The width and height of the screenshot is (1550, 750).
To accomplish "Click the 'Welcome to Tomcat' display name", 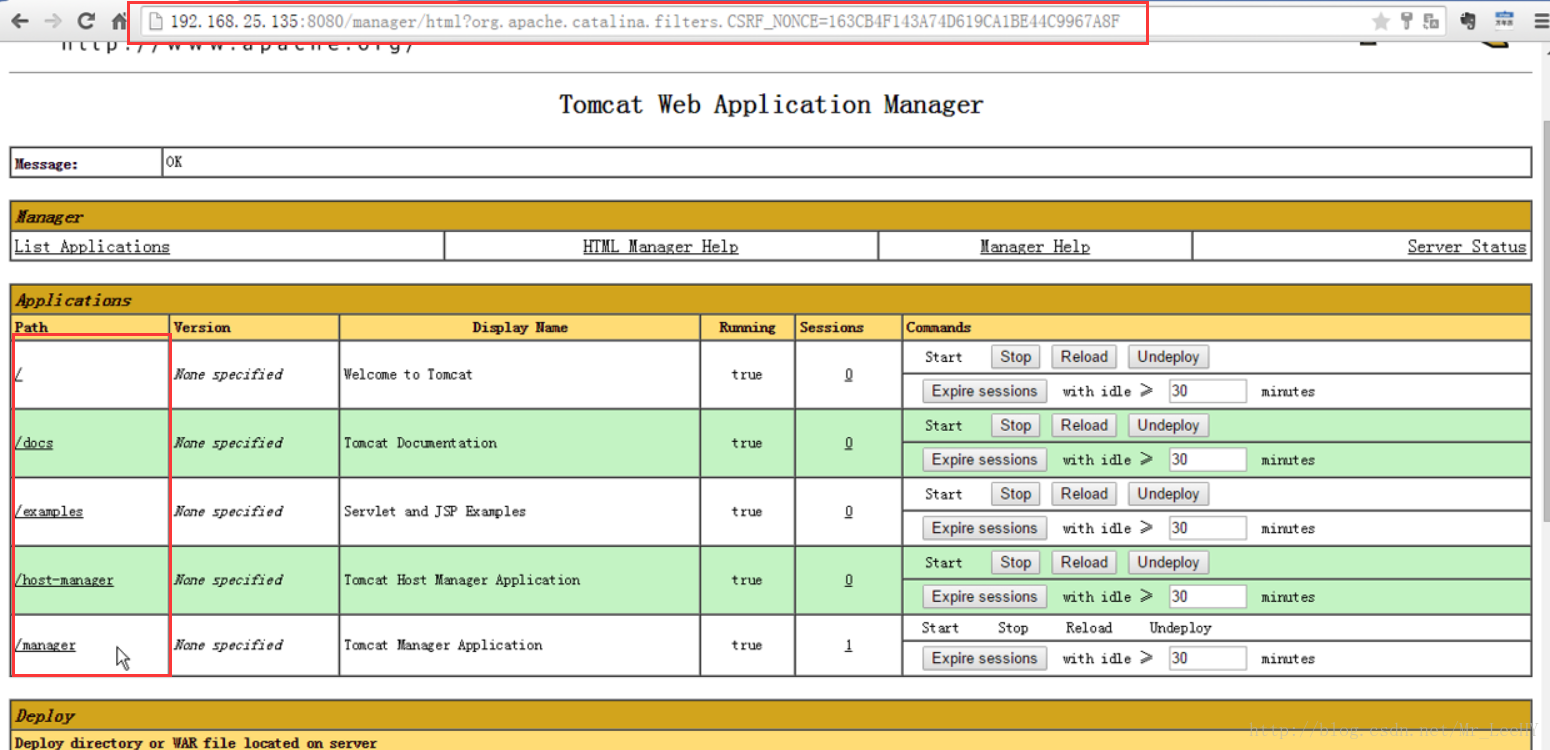I will 408,374.
